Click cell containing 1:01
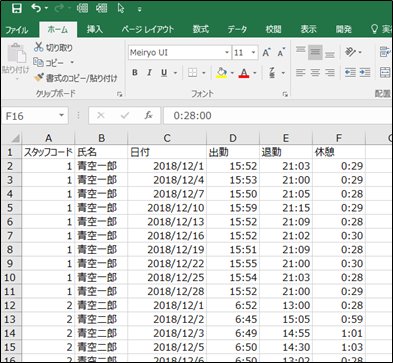Image resolution: width=393 pixels, height=363 pixels. 339,333
